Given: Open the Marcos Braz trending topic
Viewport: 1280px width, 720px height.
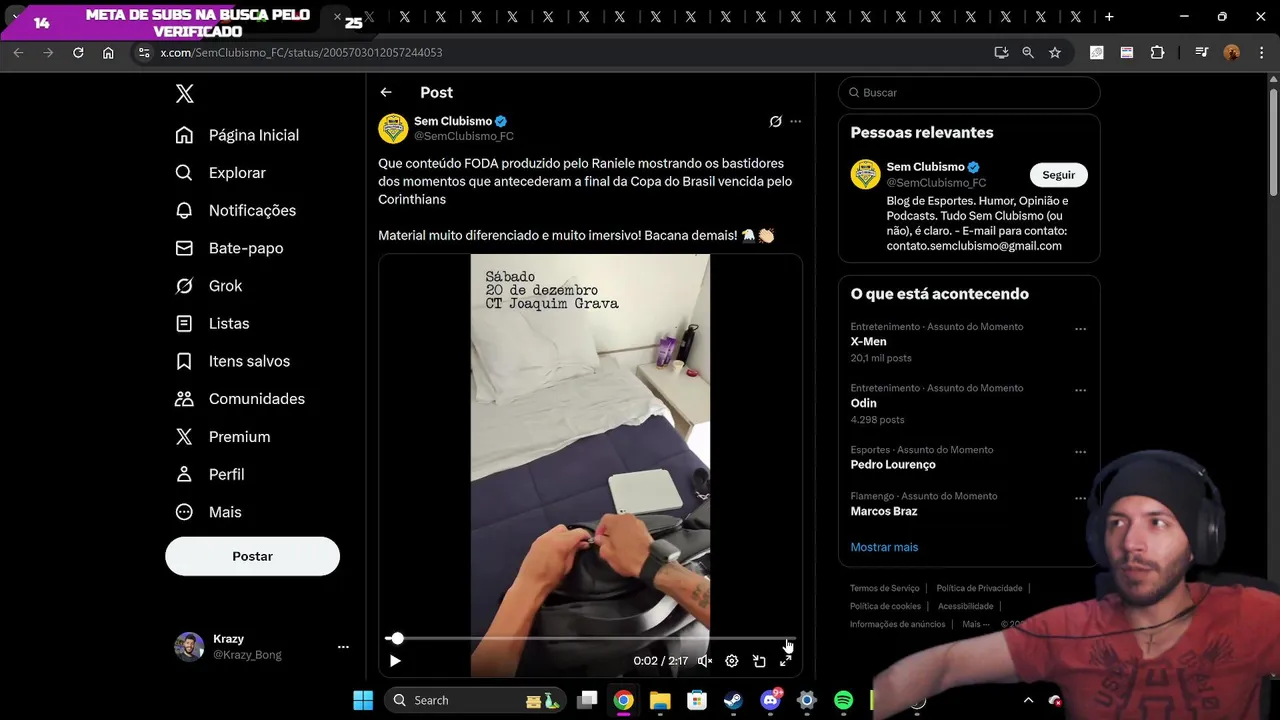Looking at the screenshot, I should pyautogui.click(x=884, y=511).
